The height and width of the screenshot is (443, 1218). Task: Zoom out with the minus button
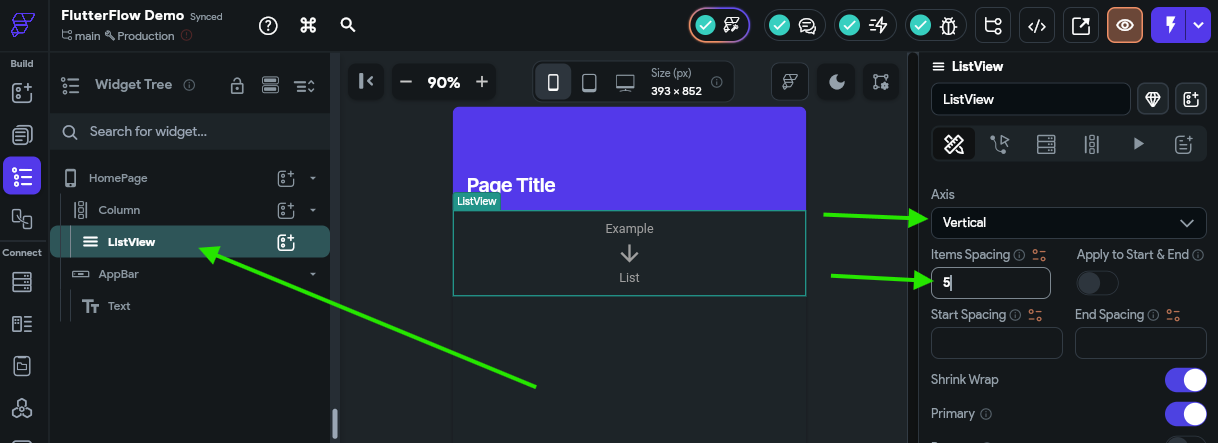tap(405, 82)
